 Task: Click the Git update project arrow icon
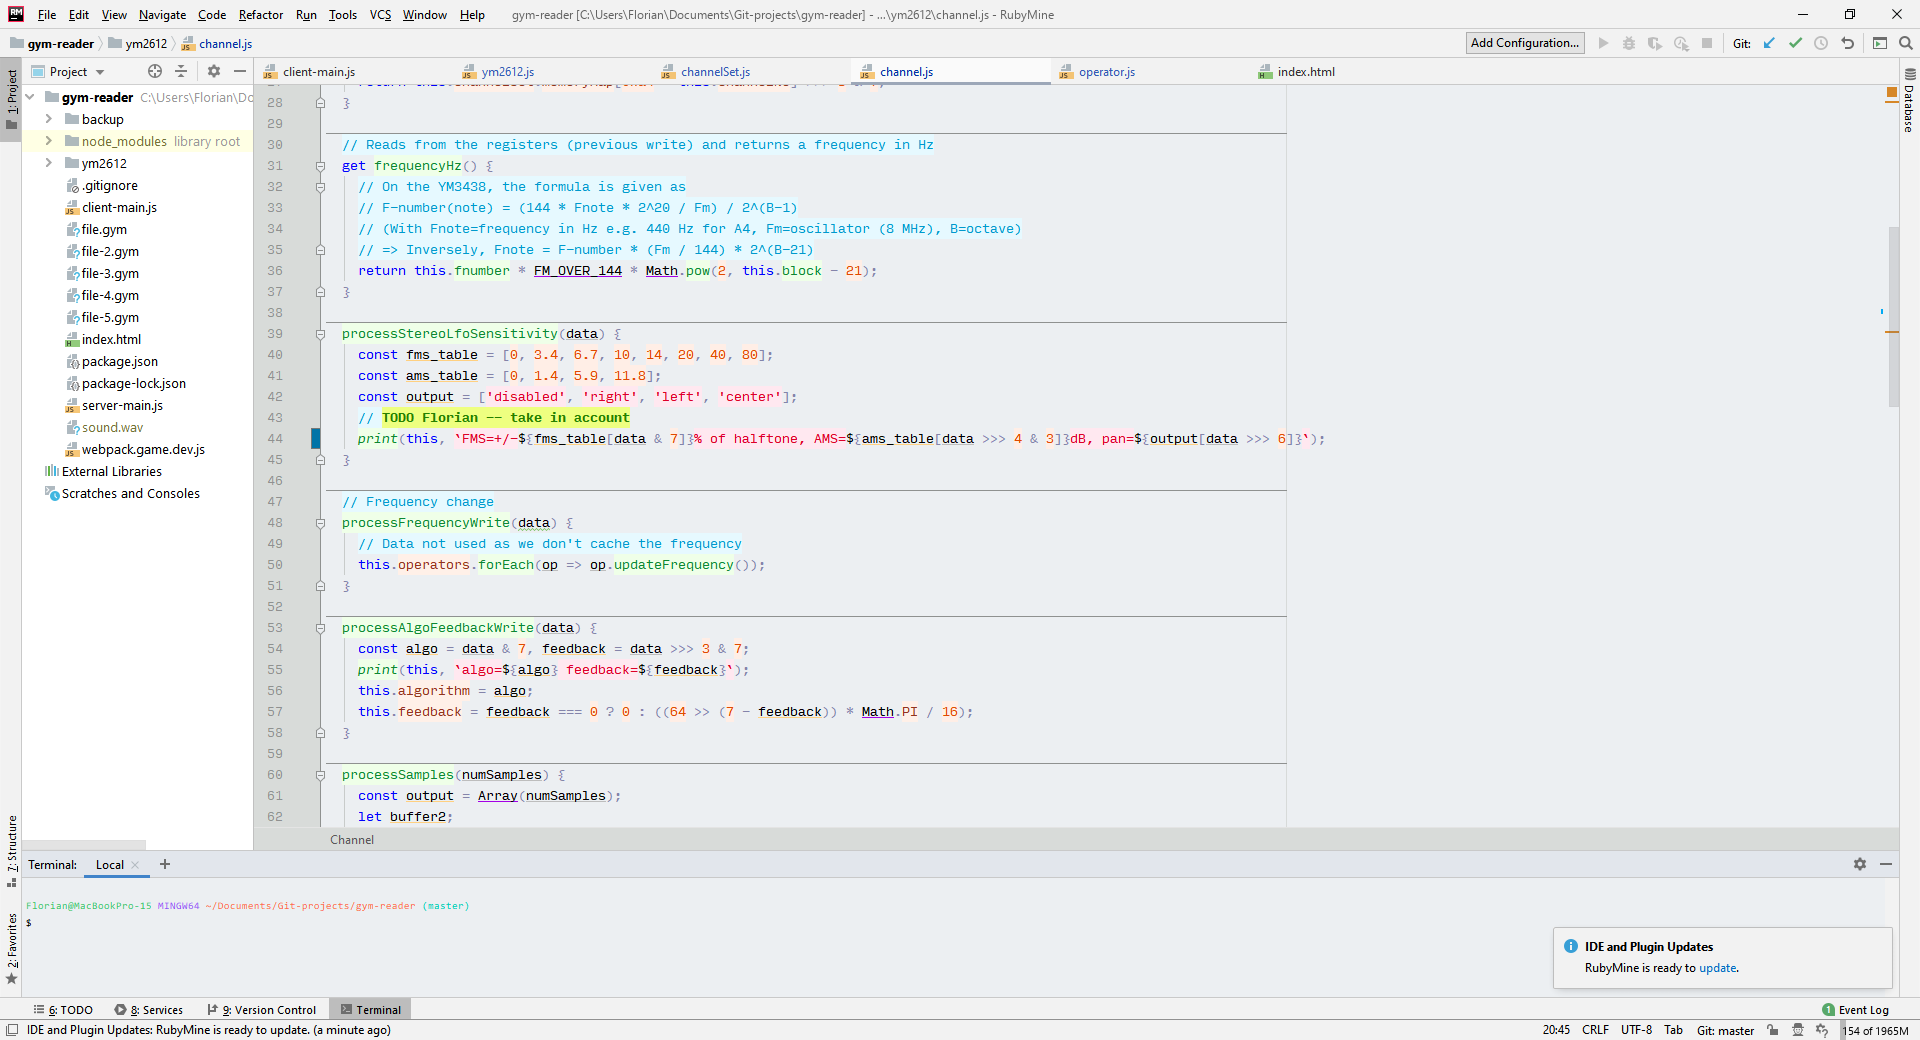[1769, 43]
